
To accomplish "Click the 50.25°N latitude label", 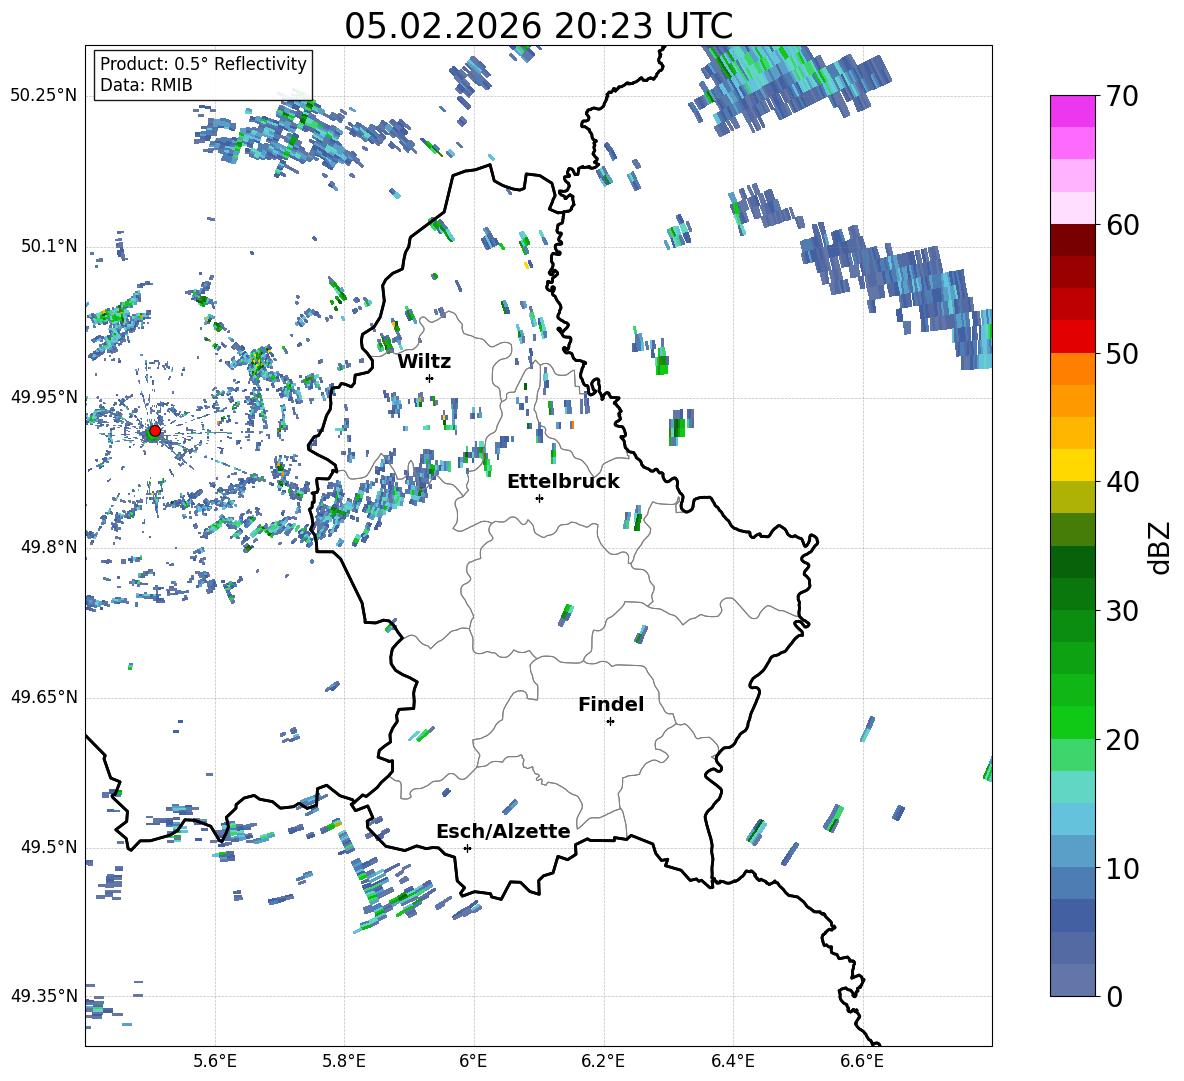I will 44,96.
